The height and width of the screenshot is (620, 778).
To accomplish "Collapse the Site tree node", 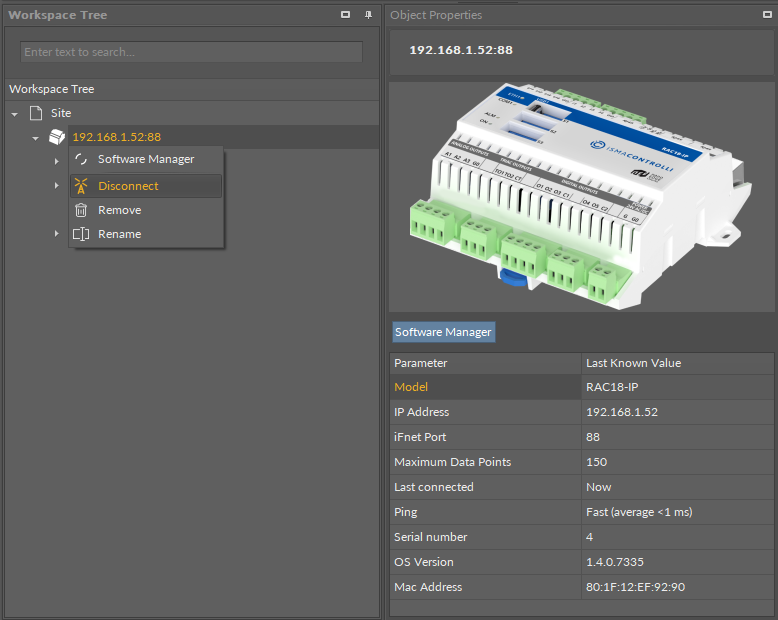I will (15, 114).
